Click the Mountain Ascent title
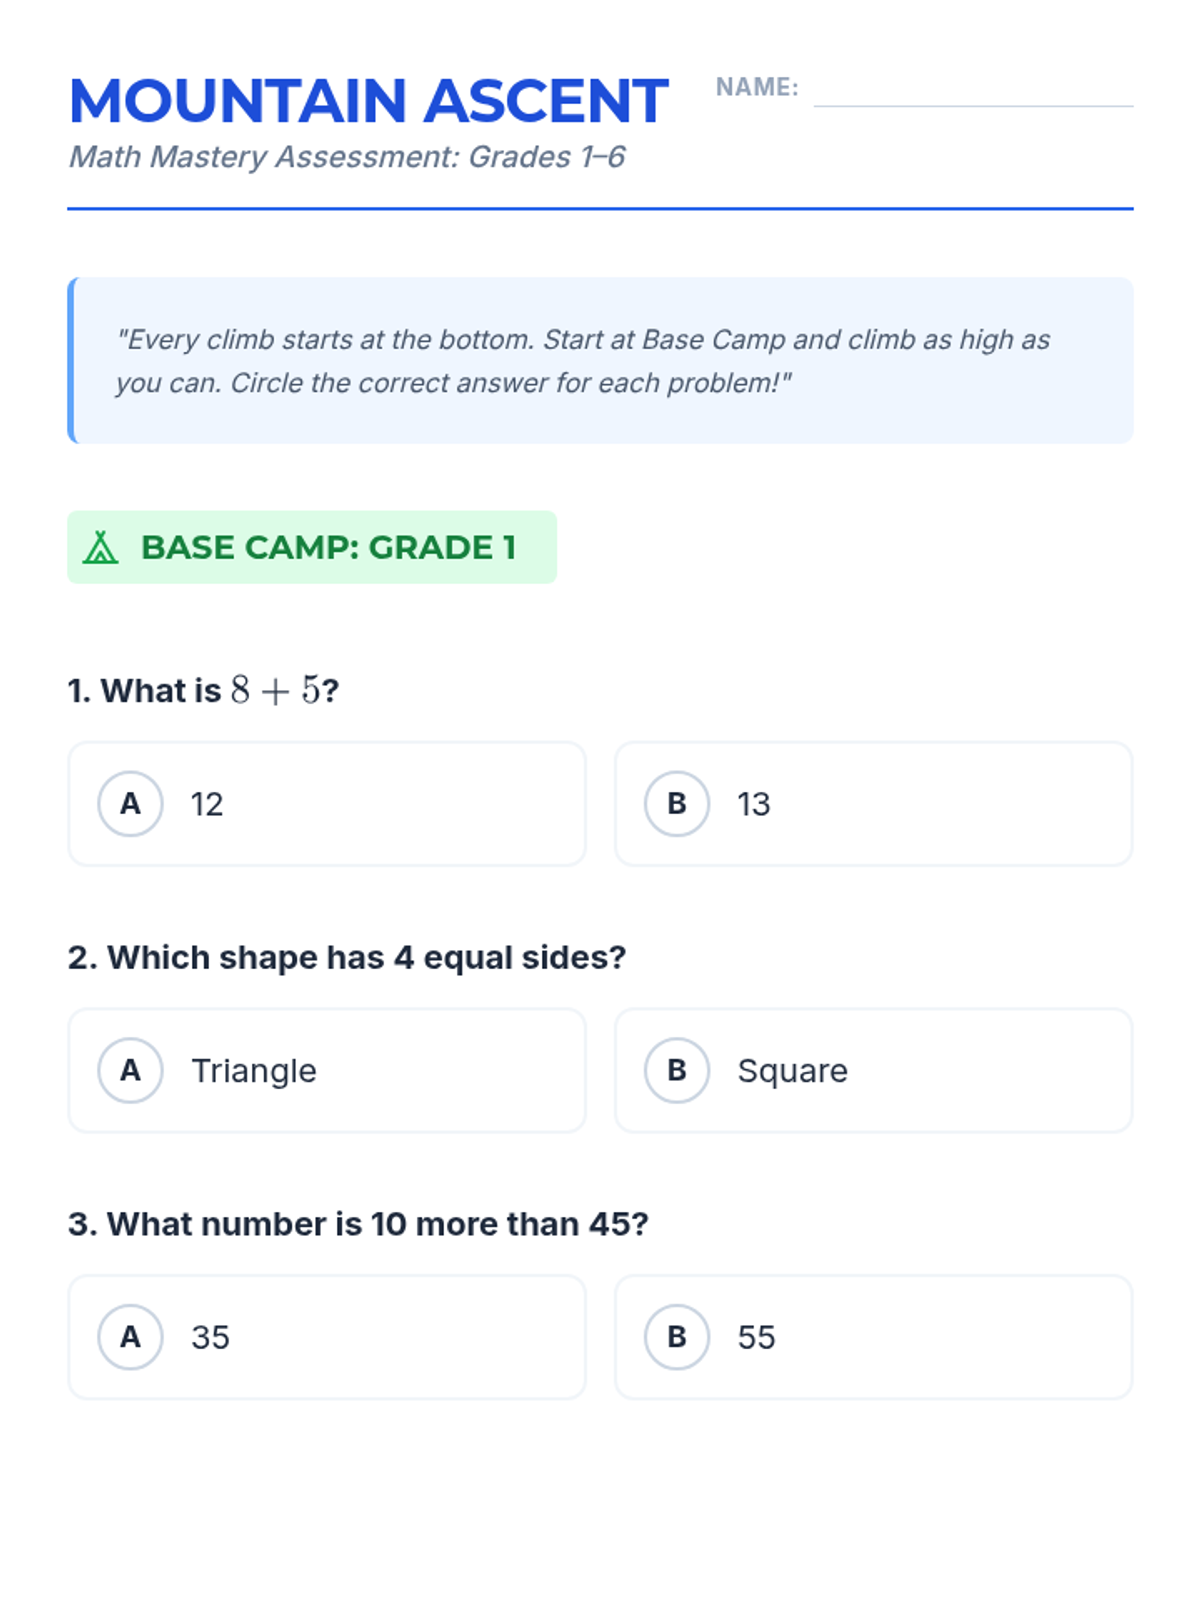 pyautogui.click(x=368, y=101)
